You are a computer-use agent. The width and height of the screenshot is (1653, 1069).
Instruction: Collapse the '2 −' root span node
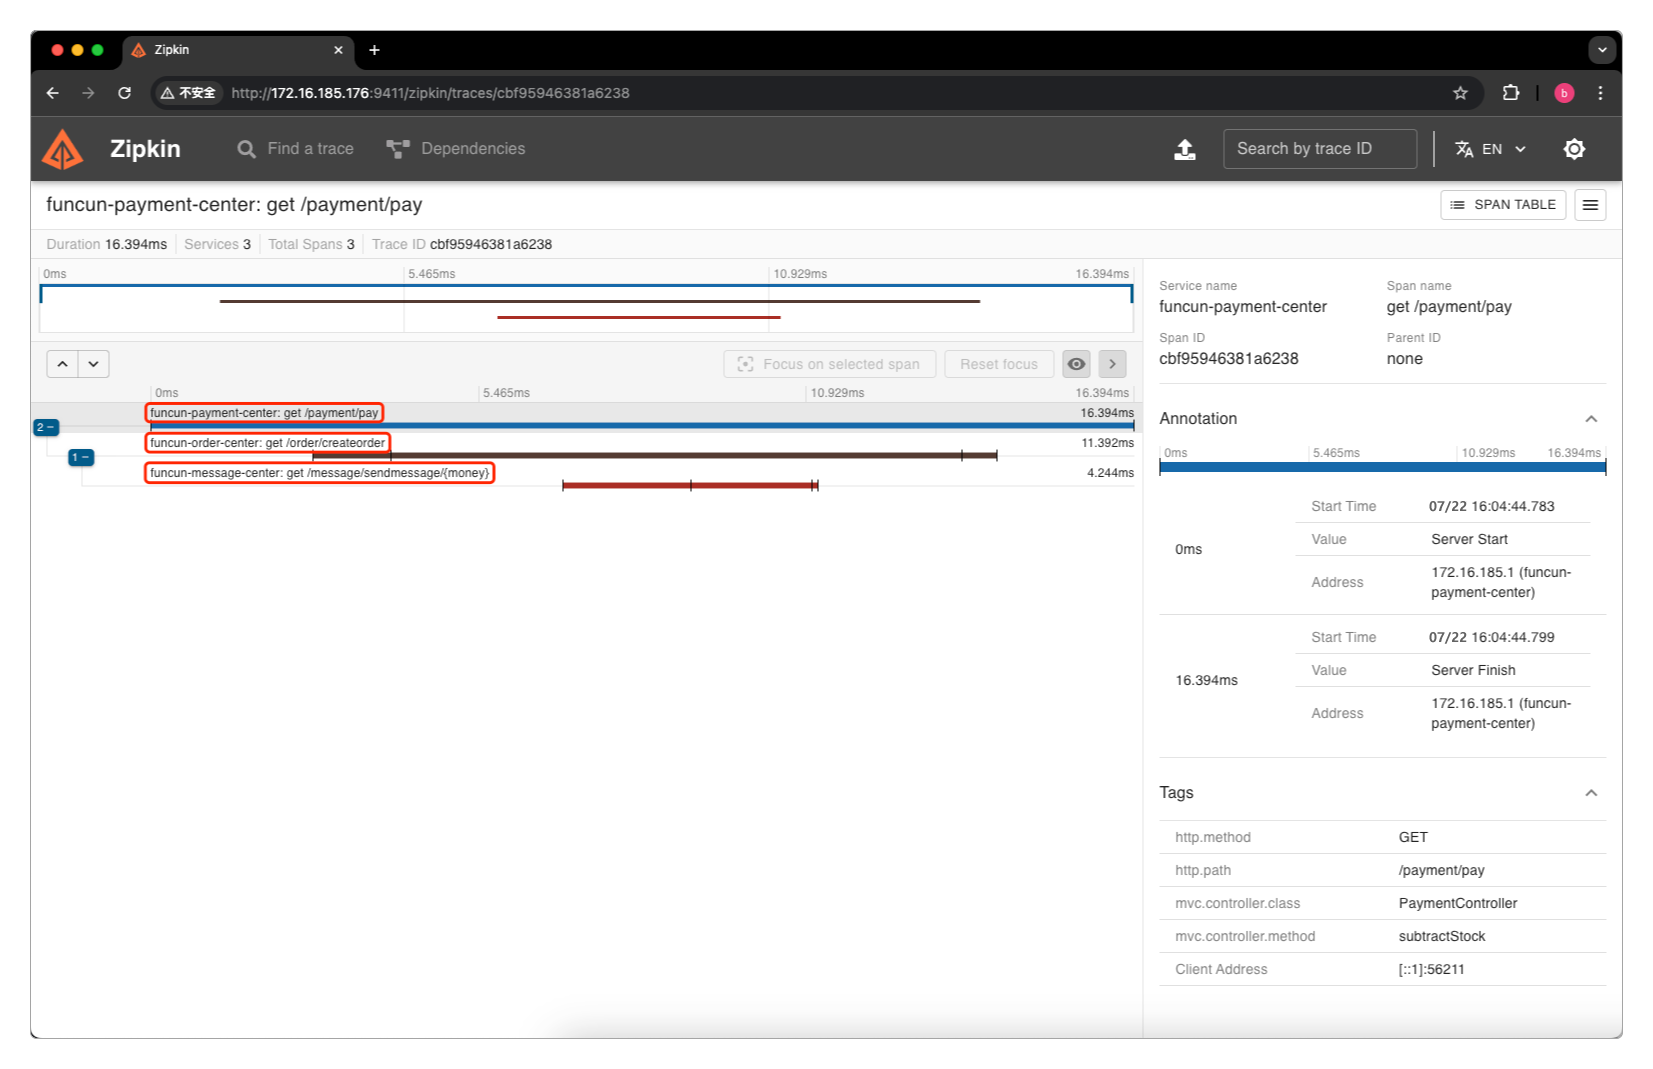pos(46,427)
